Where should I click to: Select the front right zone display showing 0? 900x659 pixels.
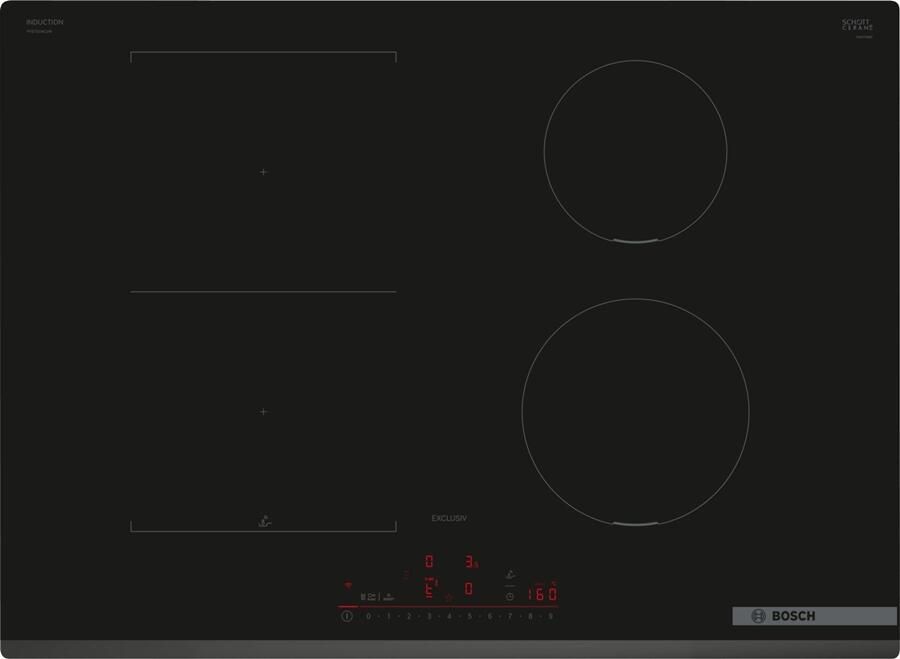[469, 588]
